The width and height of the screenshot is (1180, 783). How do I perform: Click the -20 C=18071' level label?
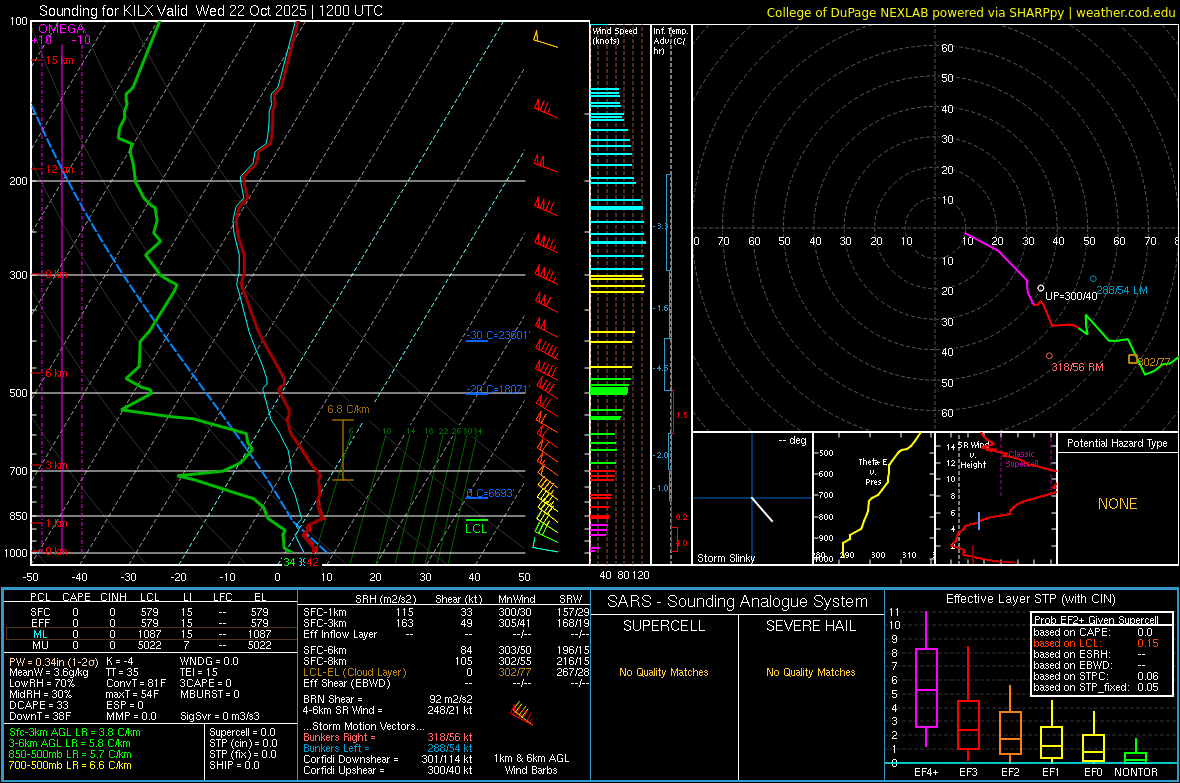click(x=497, y=389)
